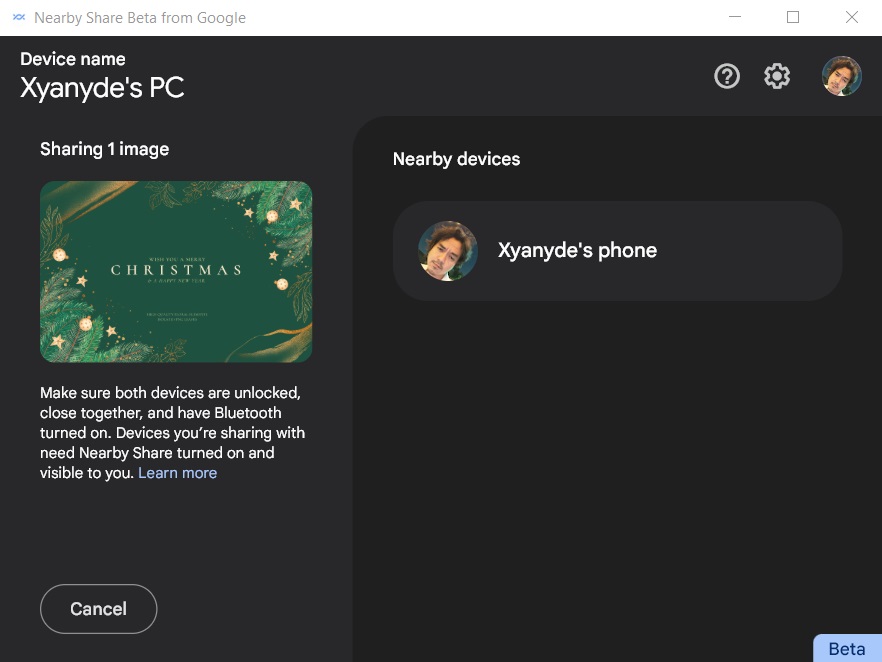Click the Nearby devices heading

click(456, 158)
